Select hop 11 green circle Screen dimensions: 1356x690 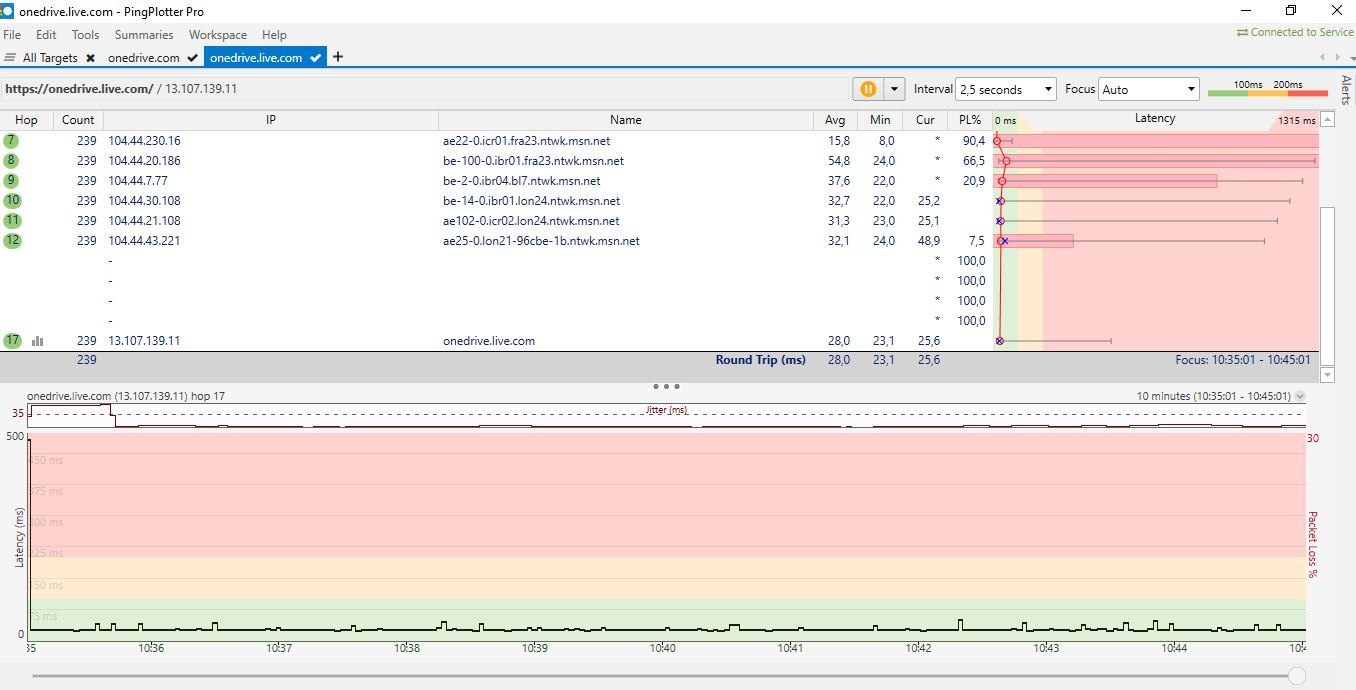(x=12, y=220)
